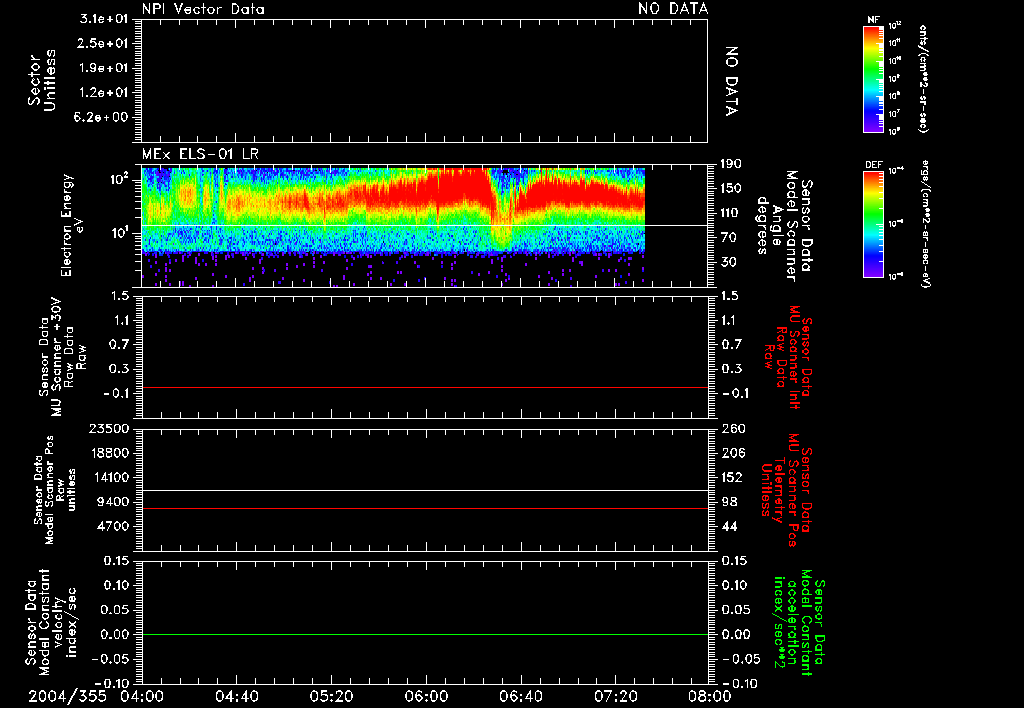
Task: Click the red 'MU Scanner Pos Telemetry' axis title
Action: point(786,490)
